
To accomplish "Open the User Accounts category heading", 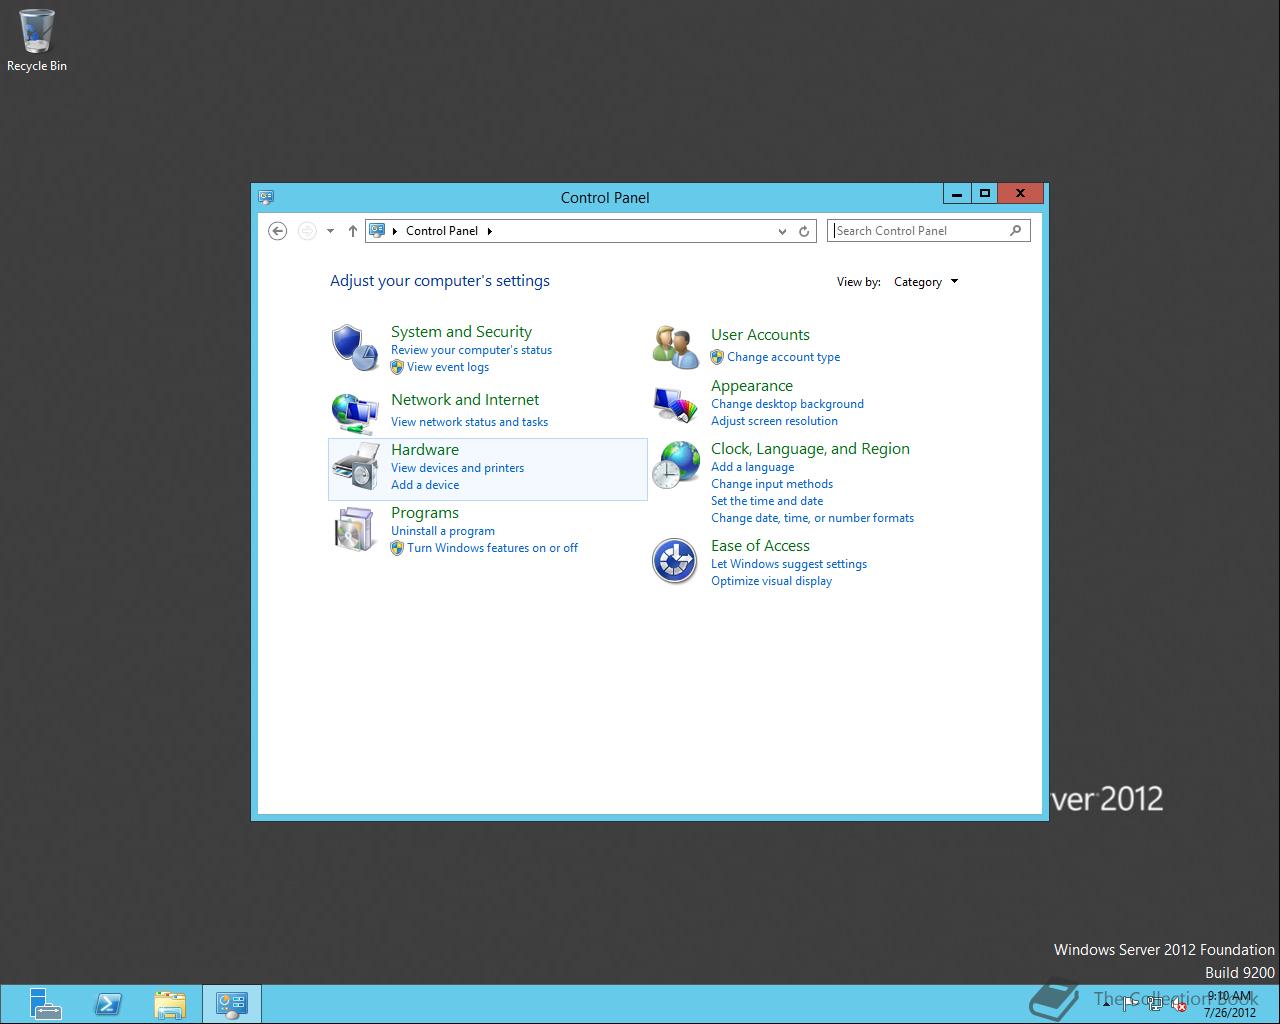I will point(760,335).
